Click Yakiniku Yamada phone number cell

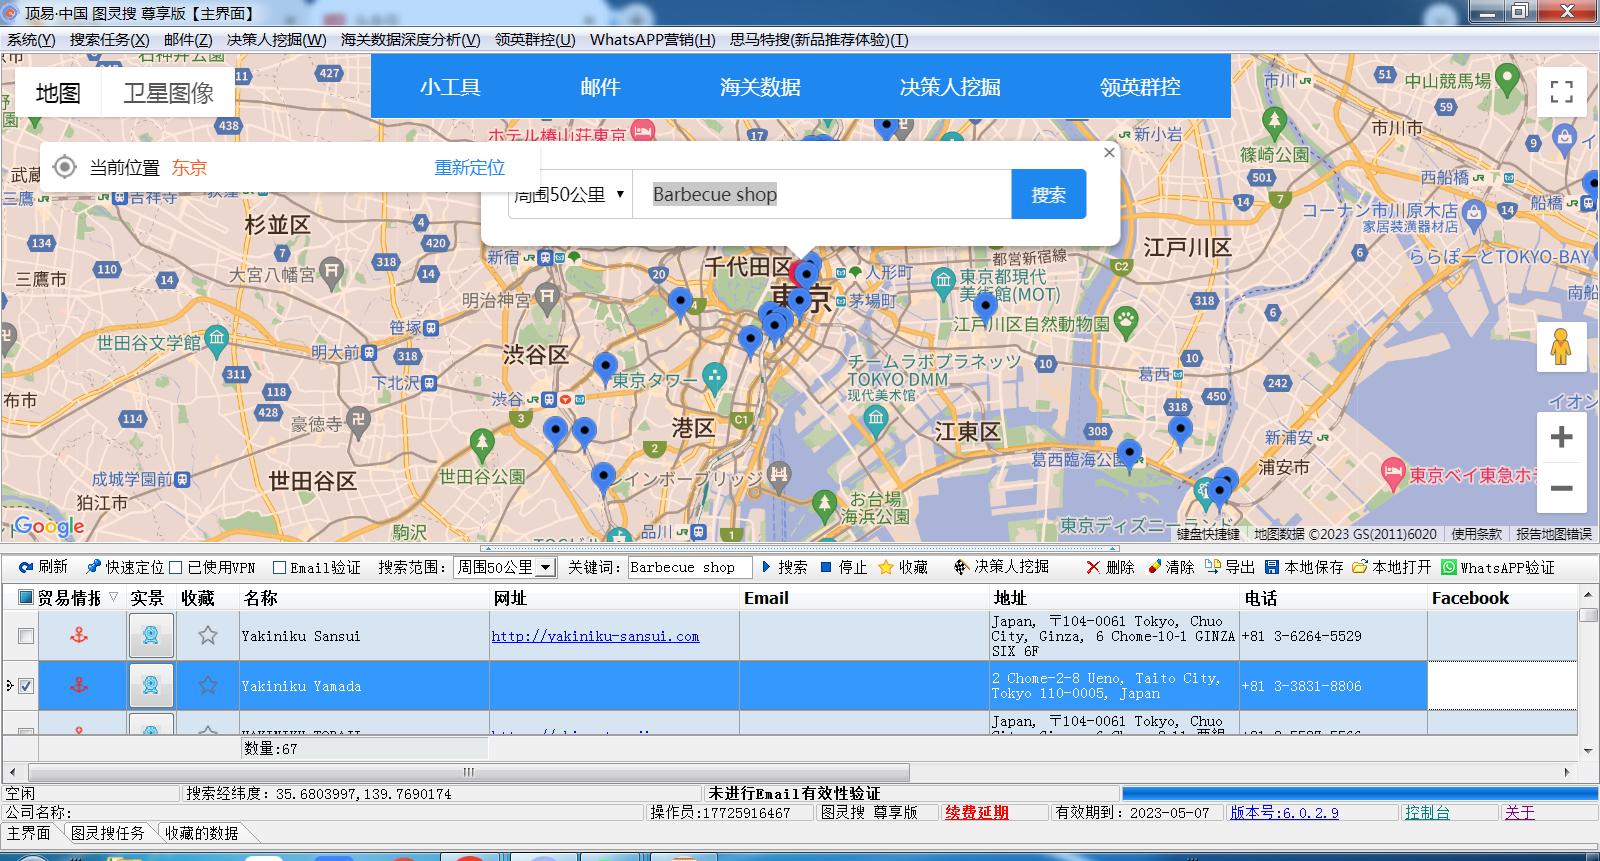(x=1332, y=686)
